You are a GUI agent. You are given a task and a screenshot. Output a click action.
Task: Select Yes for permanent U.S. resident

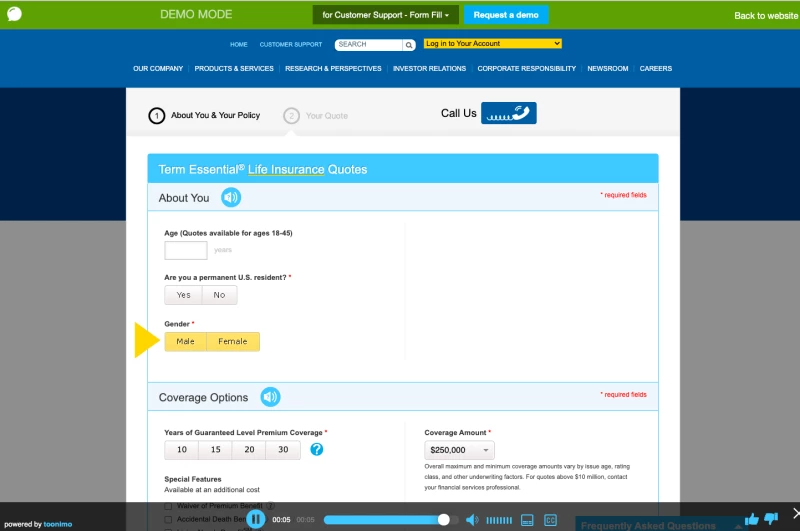183,295
